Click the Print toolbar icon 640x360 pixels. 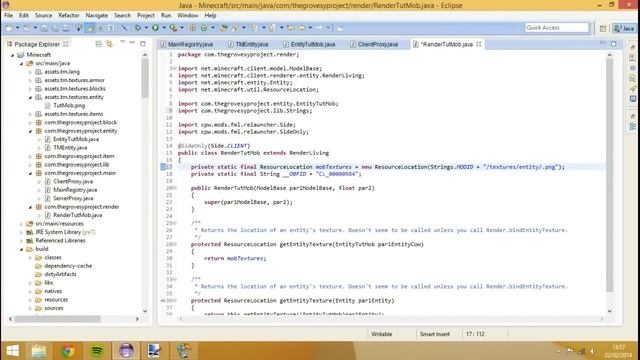66,28
